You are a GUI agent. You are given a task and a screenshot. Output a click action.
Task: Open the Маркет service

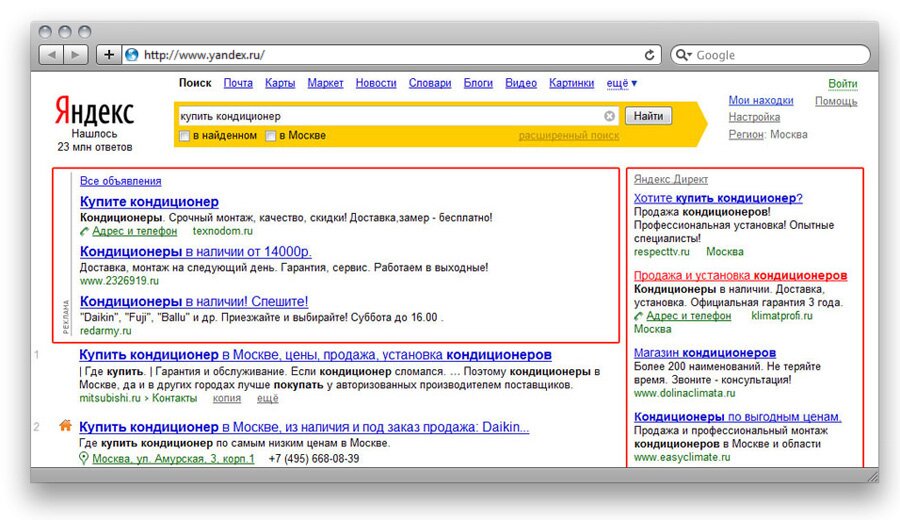click(325, 83)
